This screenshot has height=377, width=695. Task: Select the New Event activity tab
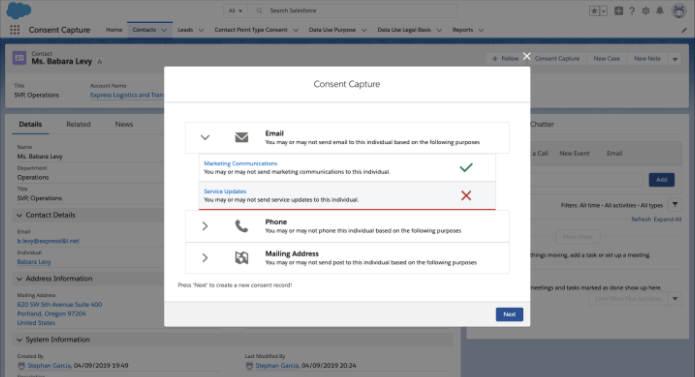(x=574, y=153)
